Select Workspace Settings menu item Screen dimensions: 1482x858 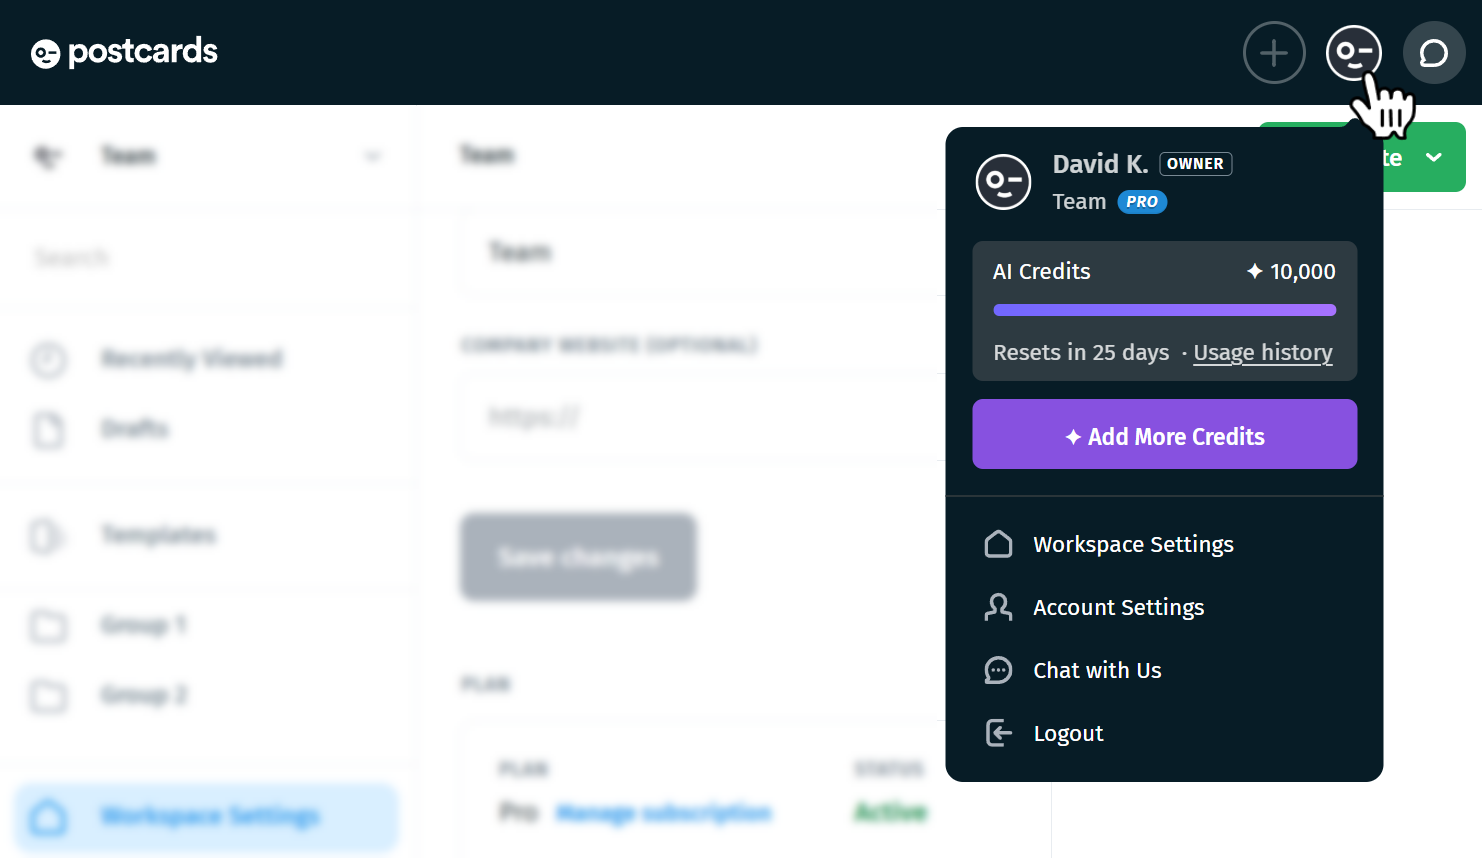pos(1164,544)
